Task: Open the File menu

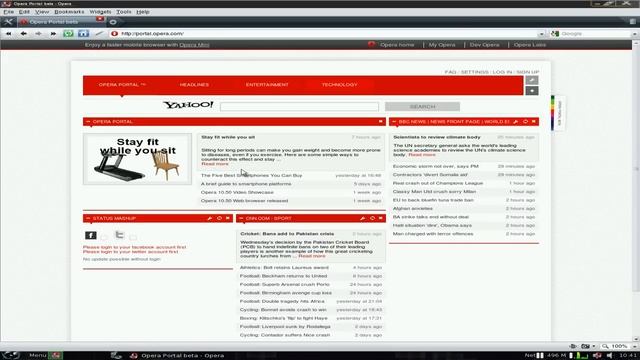Action: point(9,12)
